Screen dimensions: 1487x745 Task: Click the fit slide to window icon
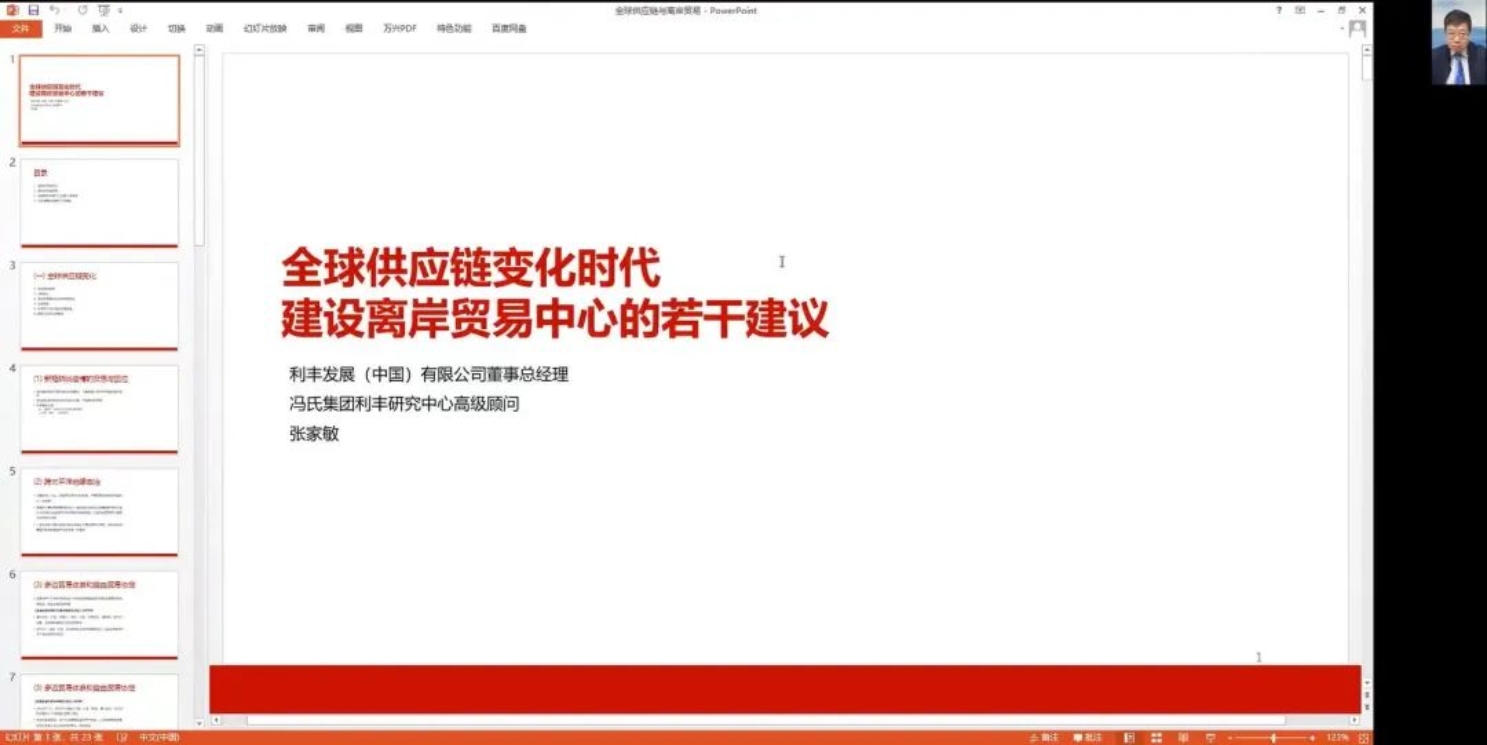tap(1363, 738)
